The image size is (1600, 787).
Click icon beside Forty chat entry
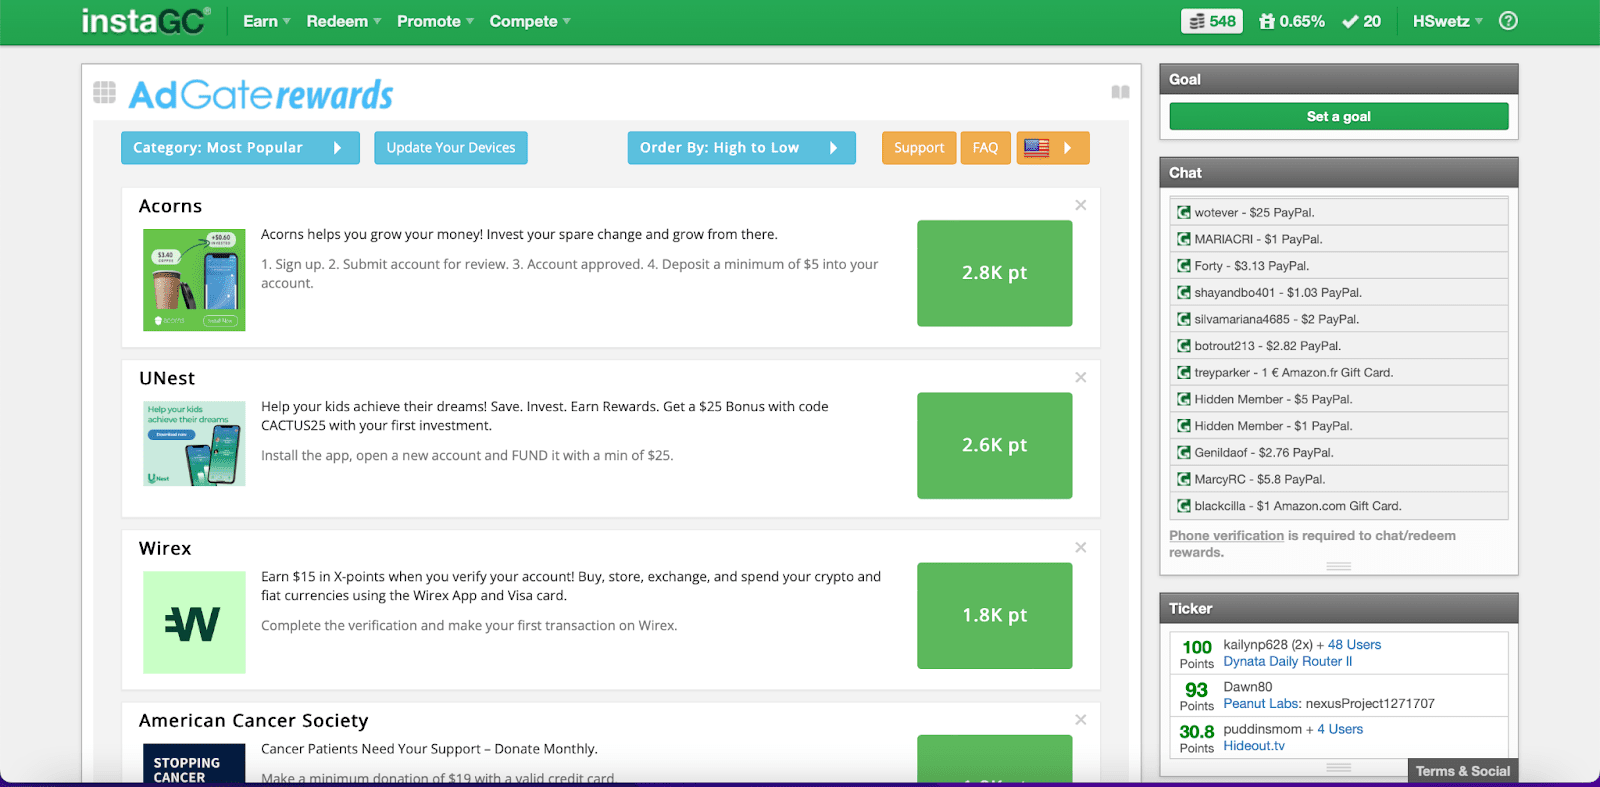[1184, 266]
